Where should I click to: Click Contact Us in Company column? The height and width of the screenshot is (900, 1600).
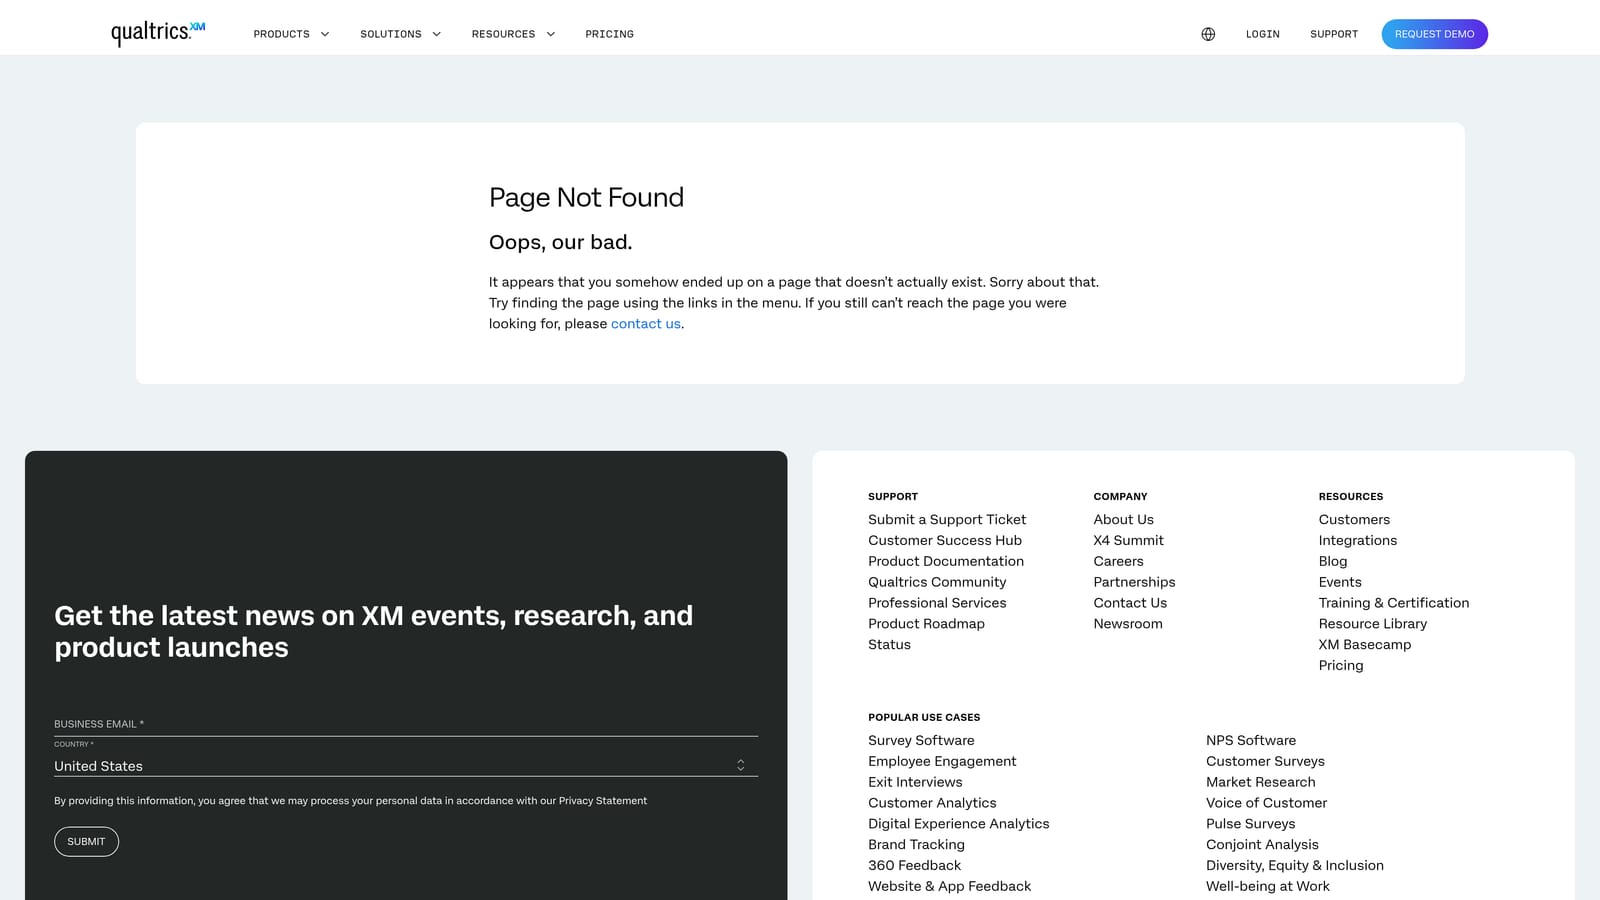1130,603
